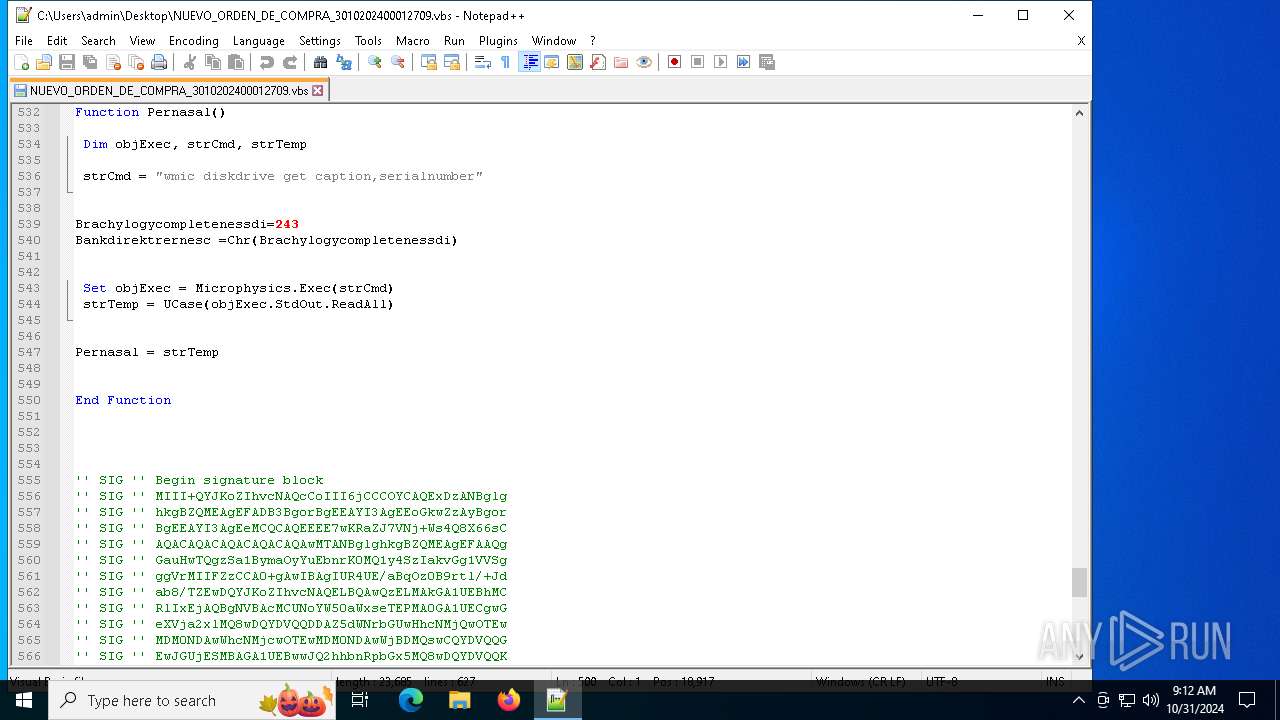This screenshot has height=720, width=1280.
Task: Open Find with the binoculars icon
Action: coord(321,62)
